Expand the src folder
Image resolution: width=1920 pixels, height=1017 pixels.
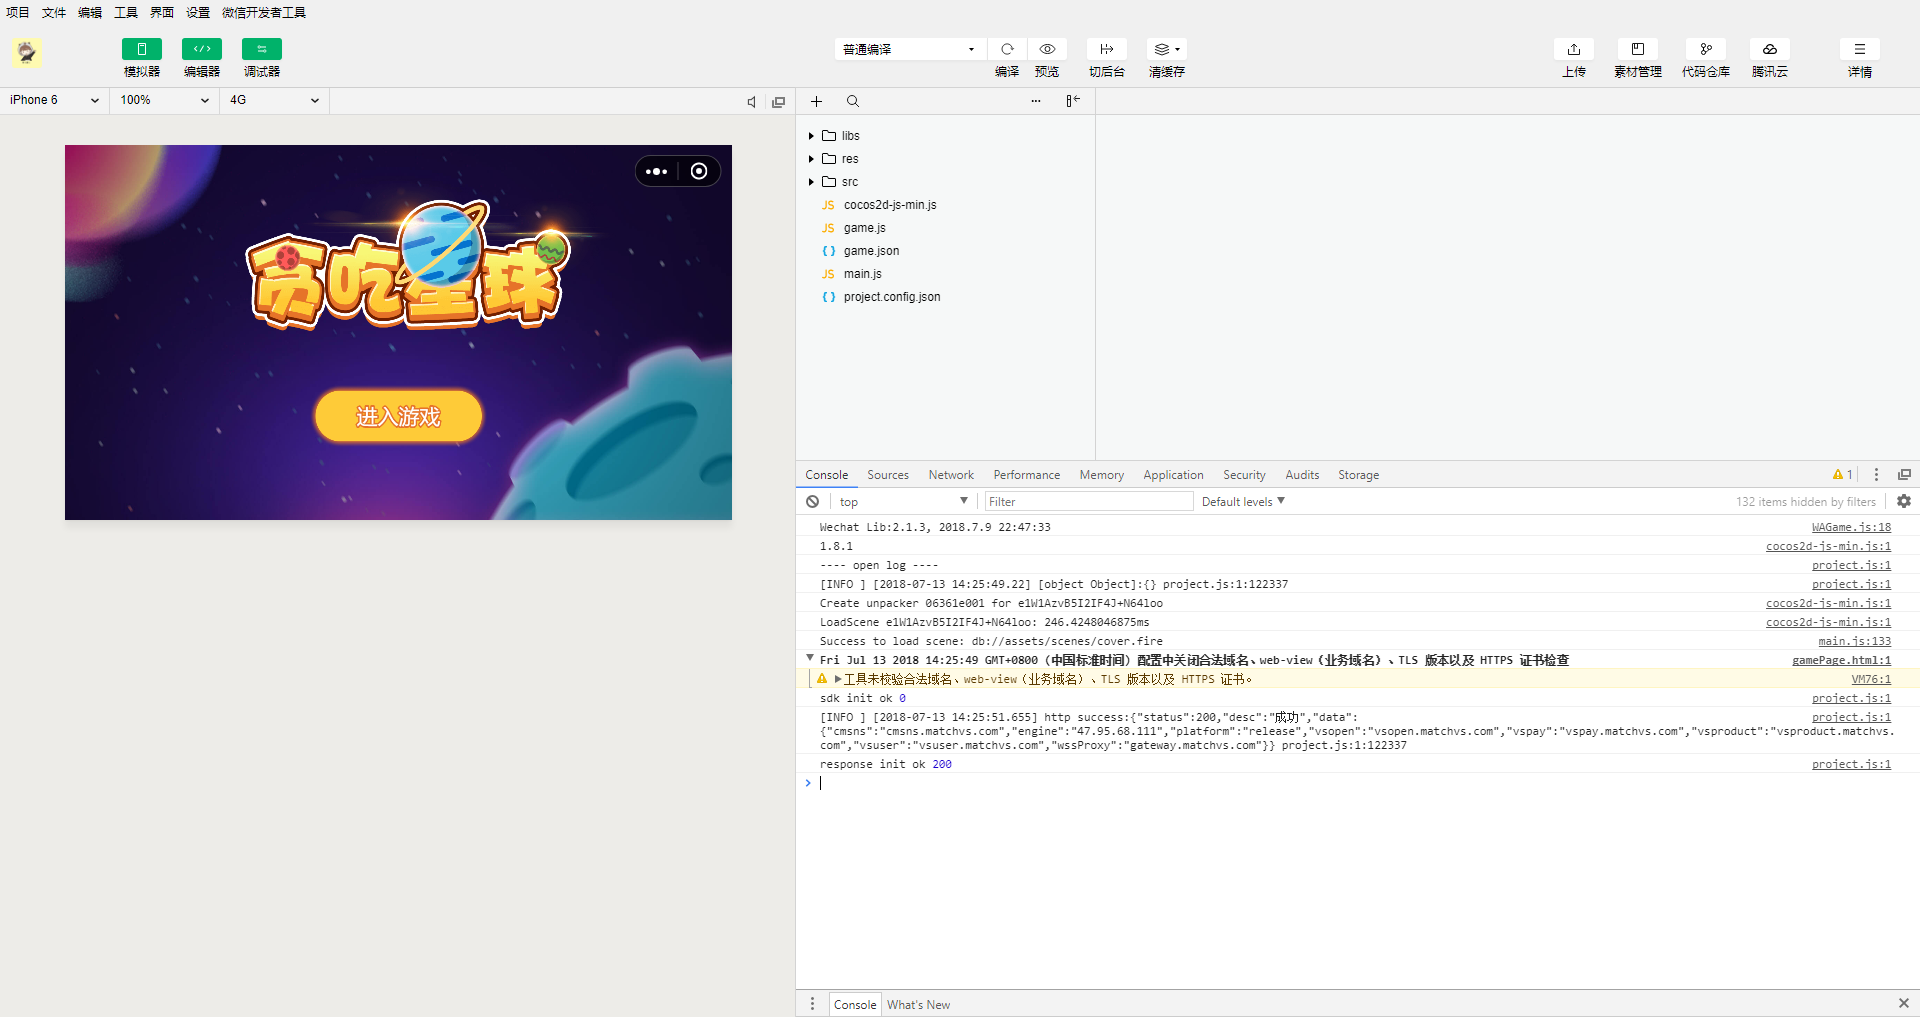pos(811,182)
